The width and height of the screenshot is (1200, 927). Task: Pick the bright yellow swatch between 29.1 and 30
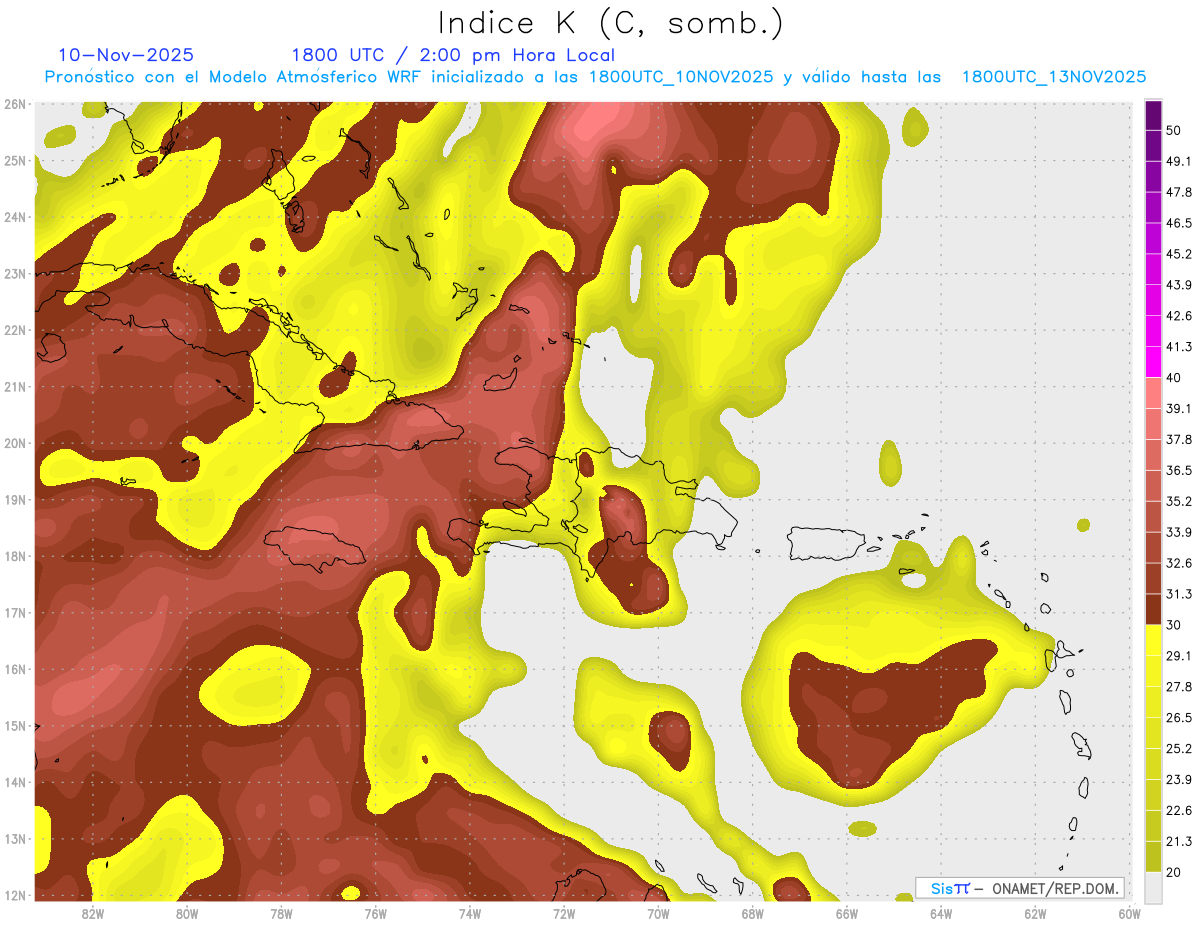1153,640
